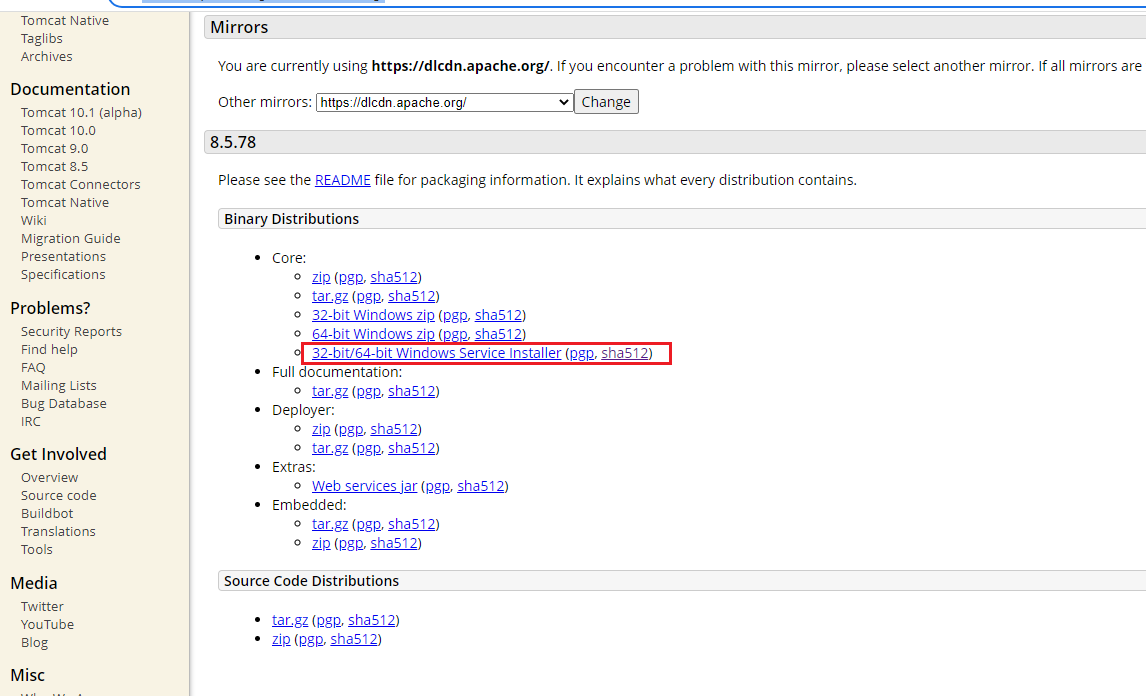Viewport: 1146px width, 696px height.
Task: Open the Wiki link
Action: tap(34, 221)
